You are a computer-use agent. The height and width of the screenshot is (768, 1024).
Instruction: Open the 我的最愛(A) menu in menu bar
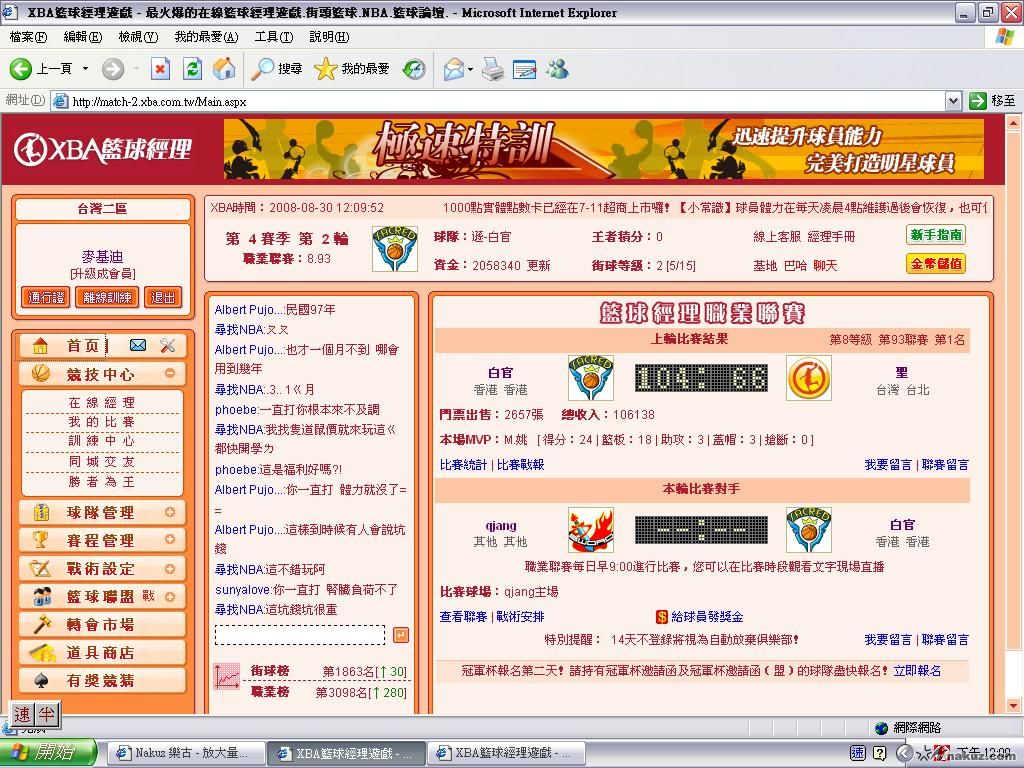(206, 37)
